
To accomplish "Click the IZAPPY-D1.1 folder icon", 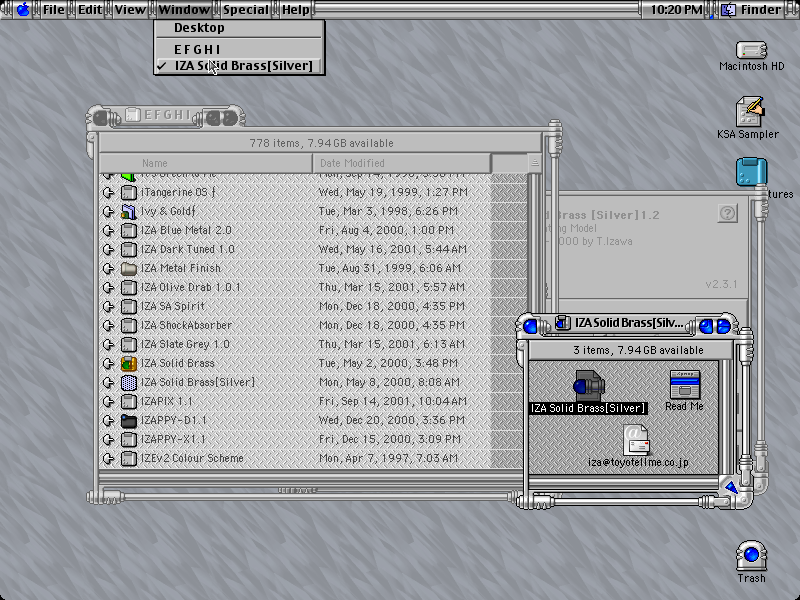I will point(129,420).
